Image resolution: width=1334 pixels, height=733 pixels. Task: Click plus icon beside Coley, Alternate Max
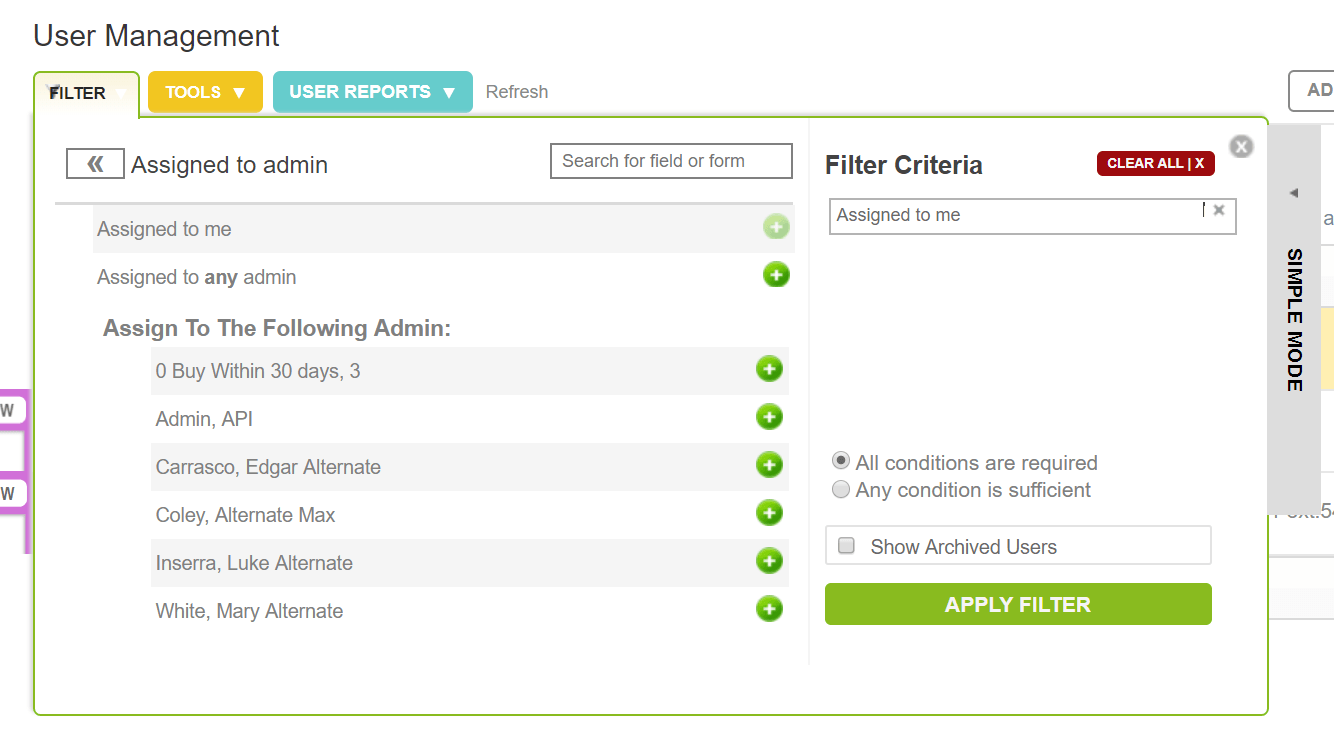tap(769, 513)
